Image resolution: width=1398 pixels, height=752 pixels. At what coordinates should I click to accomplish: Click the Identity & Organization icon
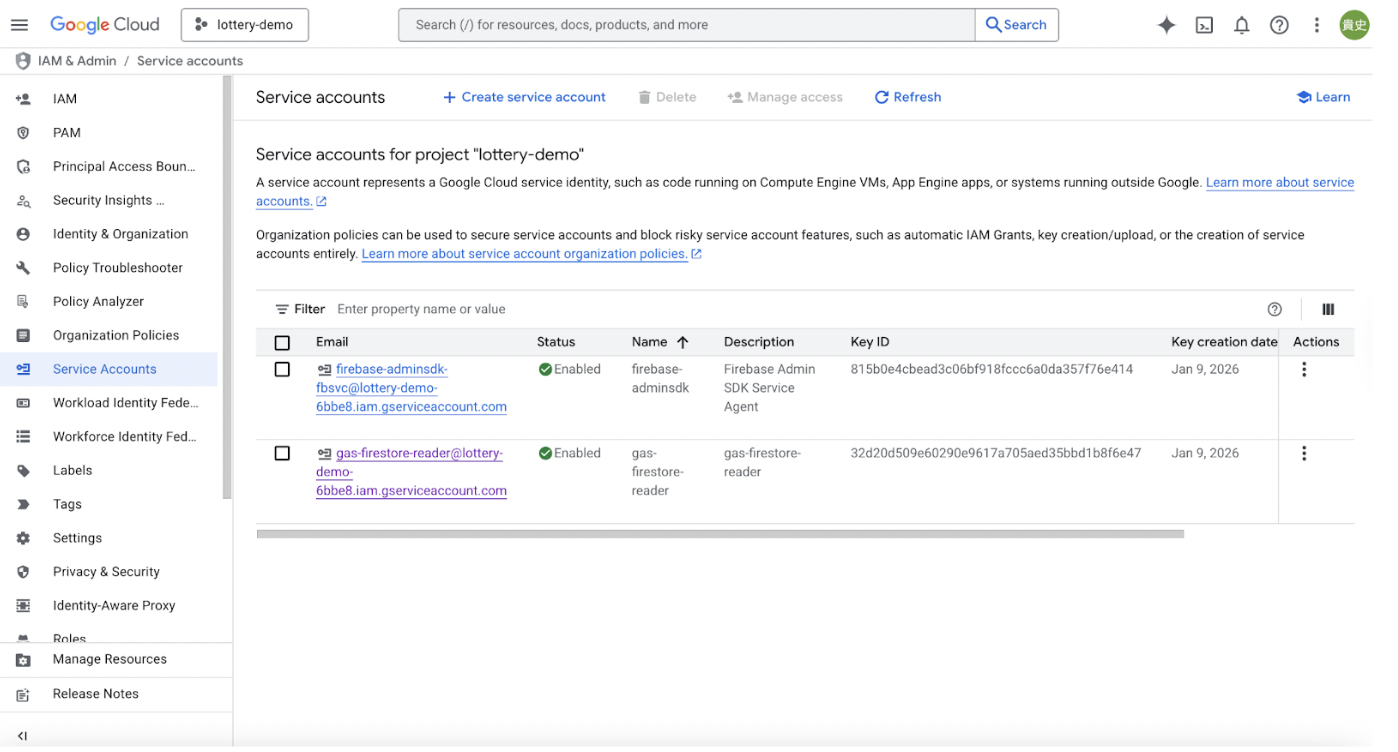pos(23,234)
